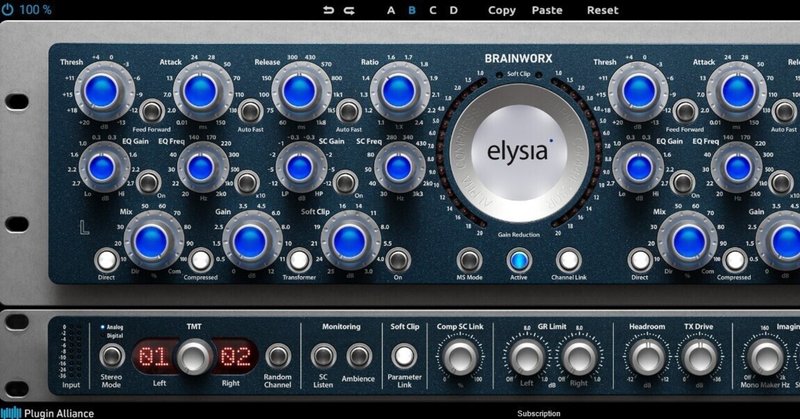This screenshot has height=419, width=800.
Task: Click the Paste button
Action: click(547, 10)
